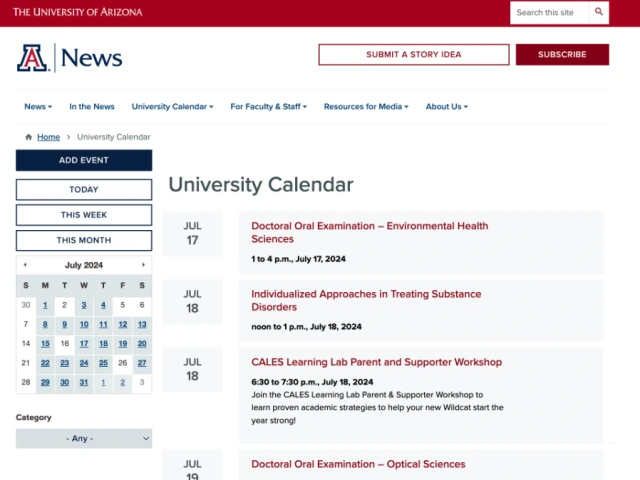Viewport: 640px width, 480px height.
Task: Open CALES Learning Lab Parent Workshop event
Action: [x=376, y=362]
